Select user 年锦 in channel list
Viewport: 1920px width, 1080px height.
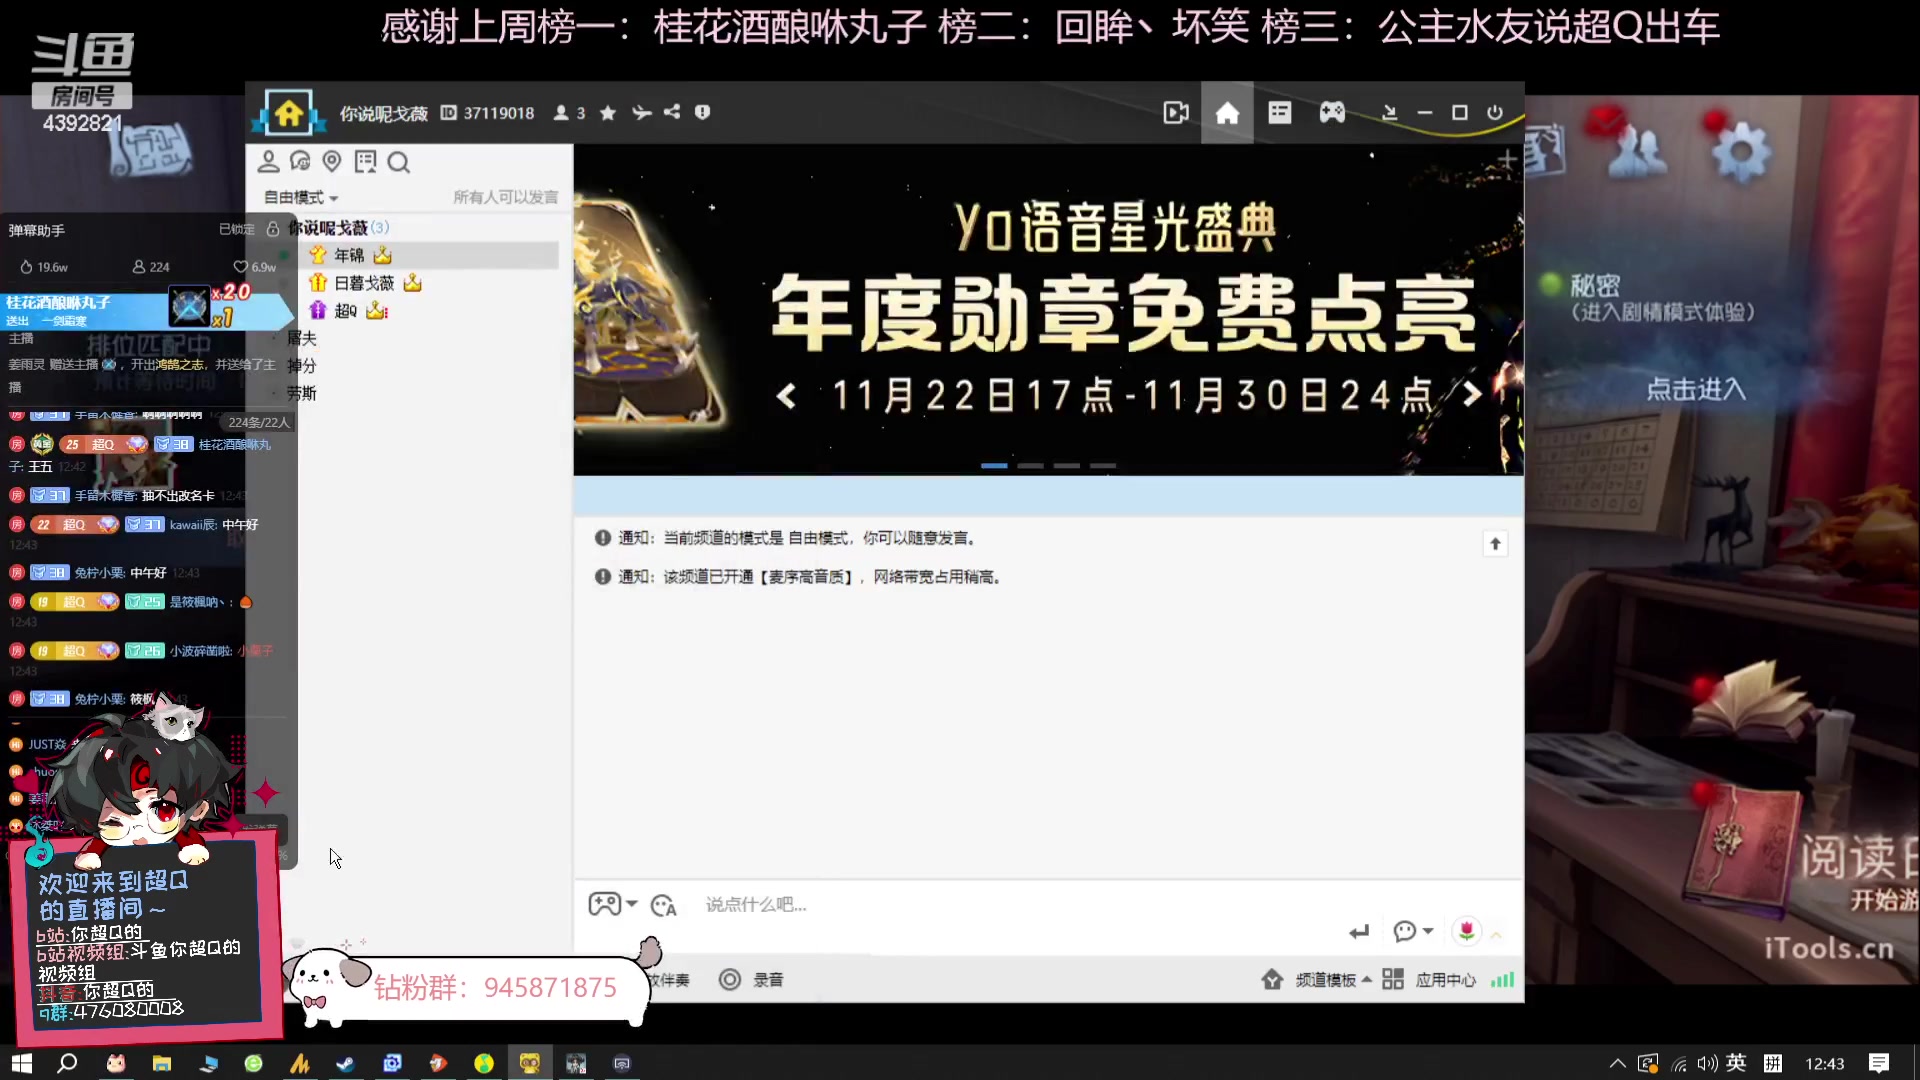click(x=350, y=255)
